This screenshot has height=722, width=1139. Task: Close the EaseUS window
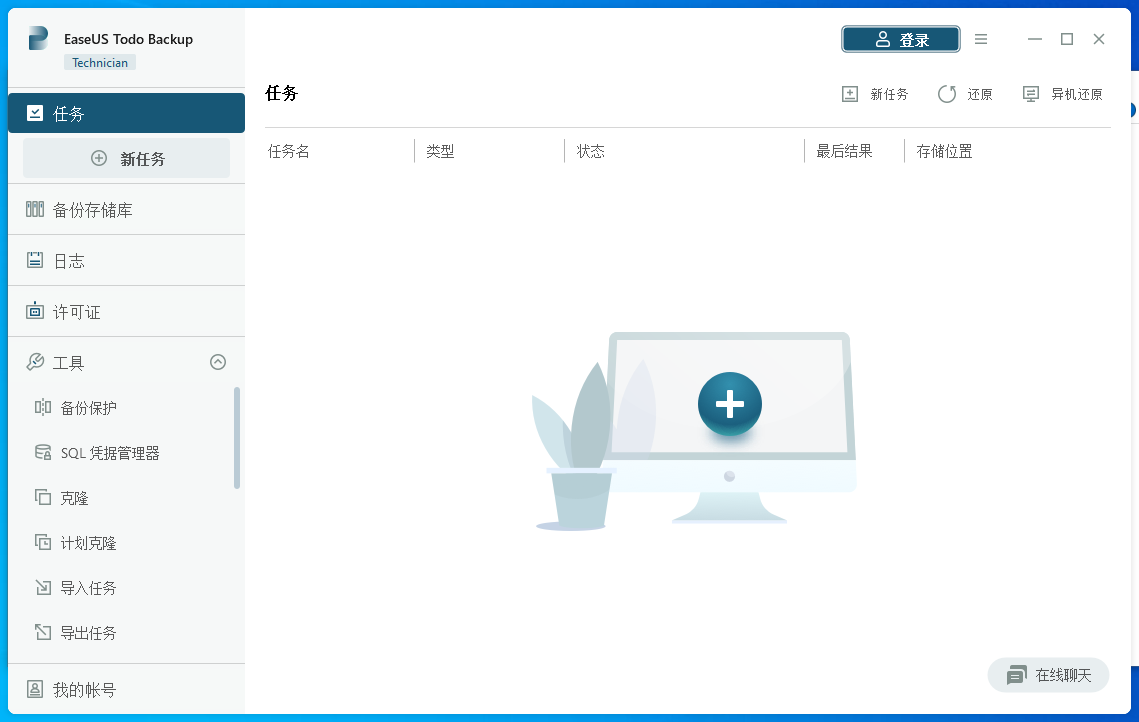point(1098,39)
